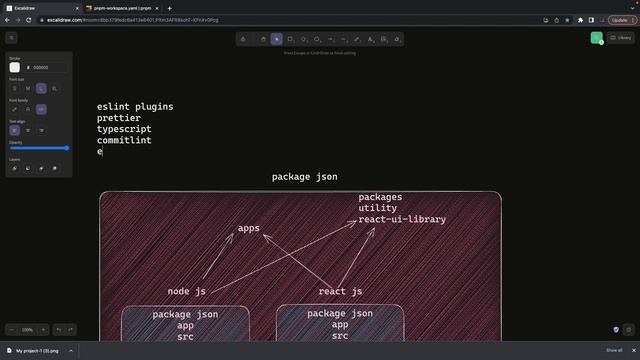Expand options for downloaded png file
The width and height of the screenshot is (640, 360).
point(71,351)
